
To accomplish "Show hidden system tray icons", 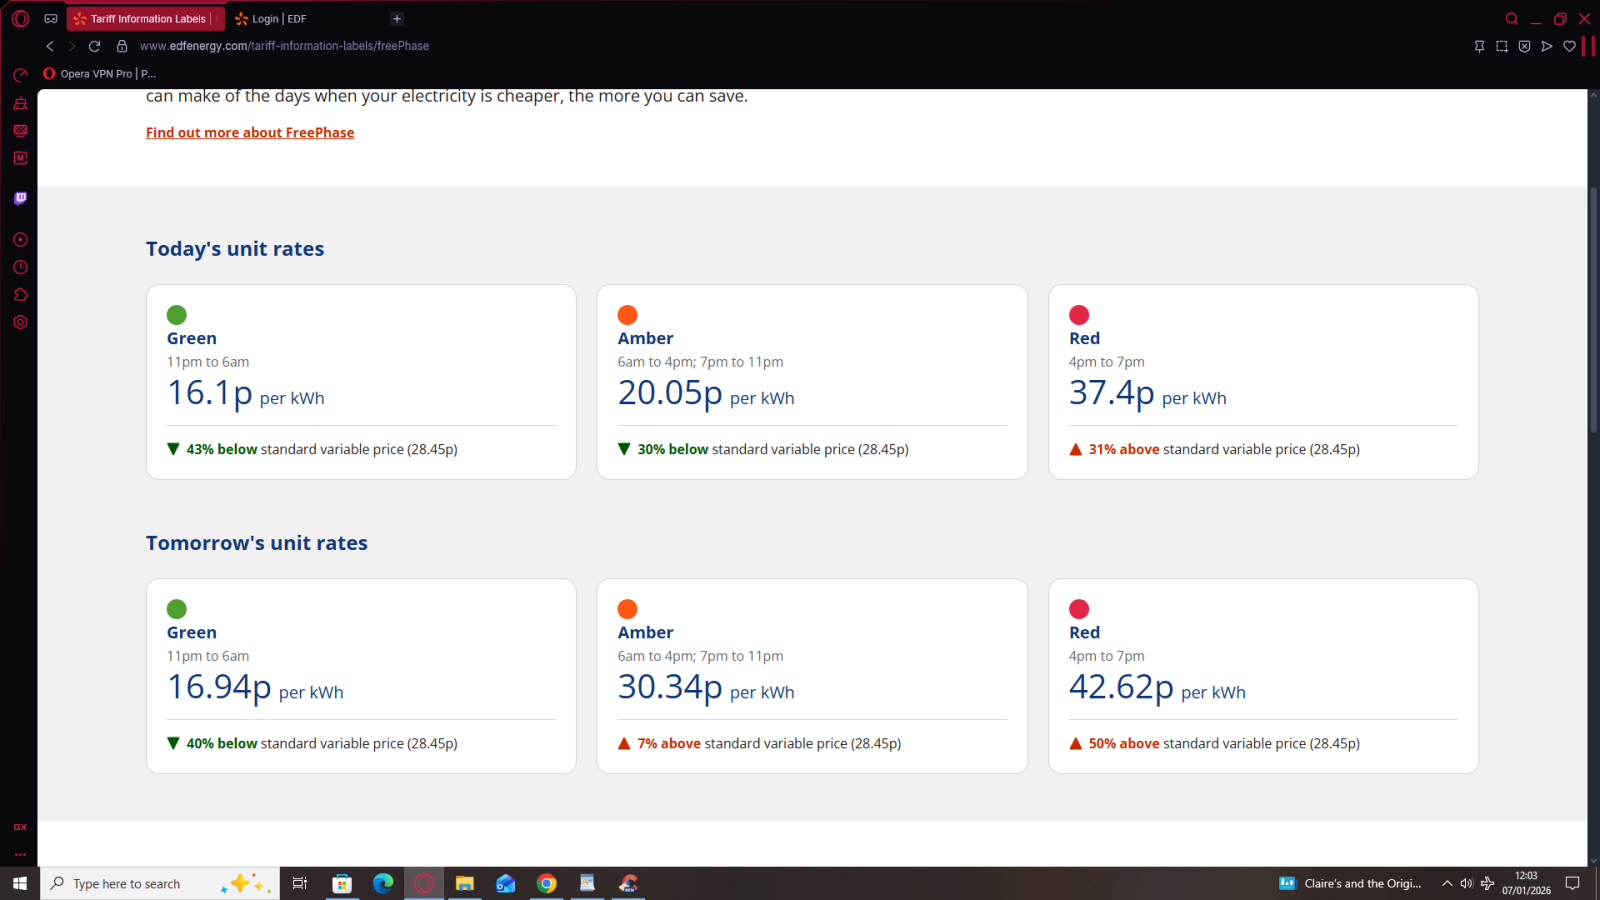I will [x=1446, y=883].
